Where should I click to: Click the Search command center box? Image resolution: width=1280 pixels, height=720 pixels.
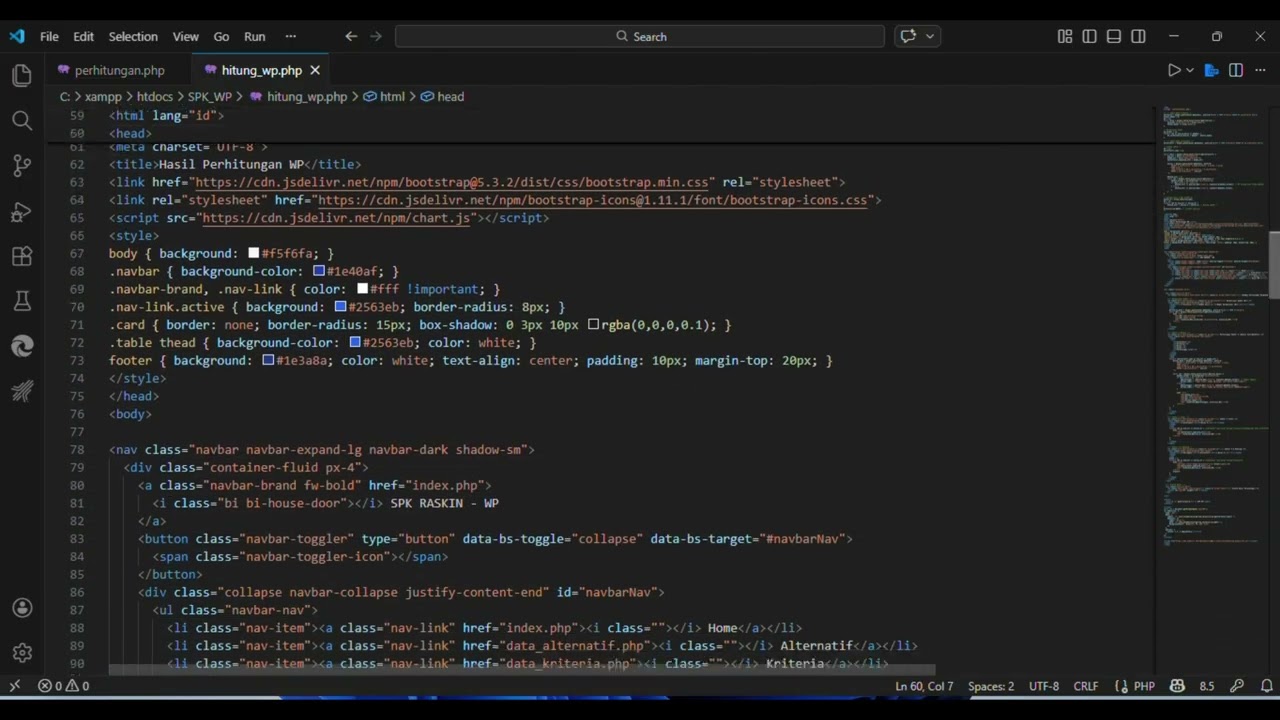coord(640,36)
